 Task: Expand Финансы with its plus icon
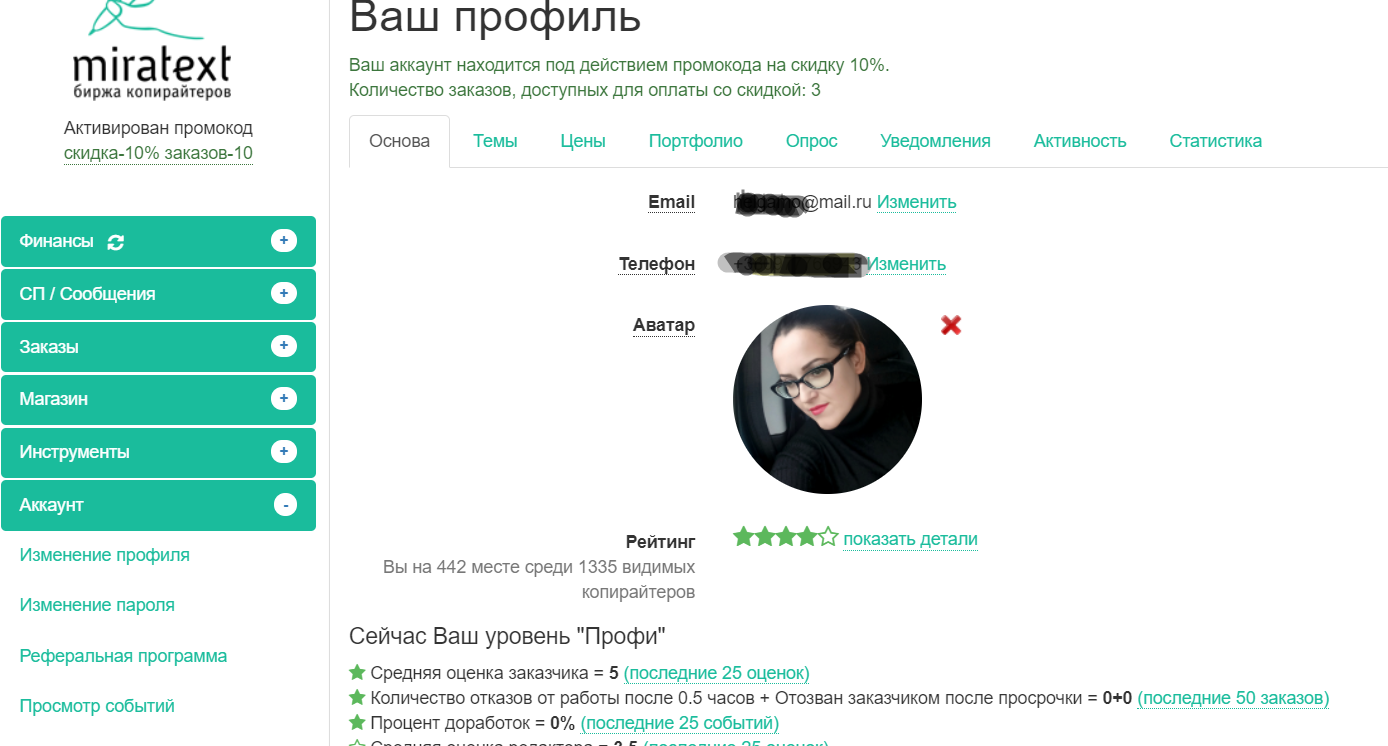click(x=284, y=240)
